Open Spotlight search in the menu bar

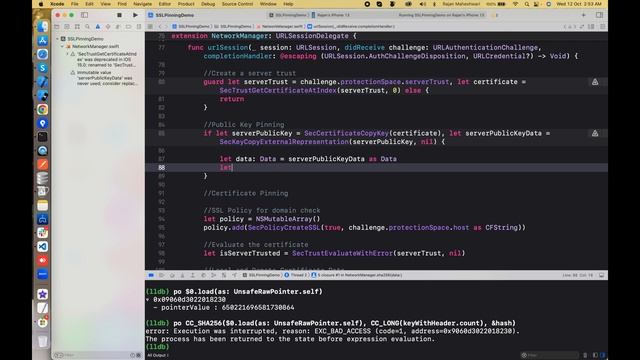[x=527, y=4]
